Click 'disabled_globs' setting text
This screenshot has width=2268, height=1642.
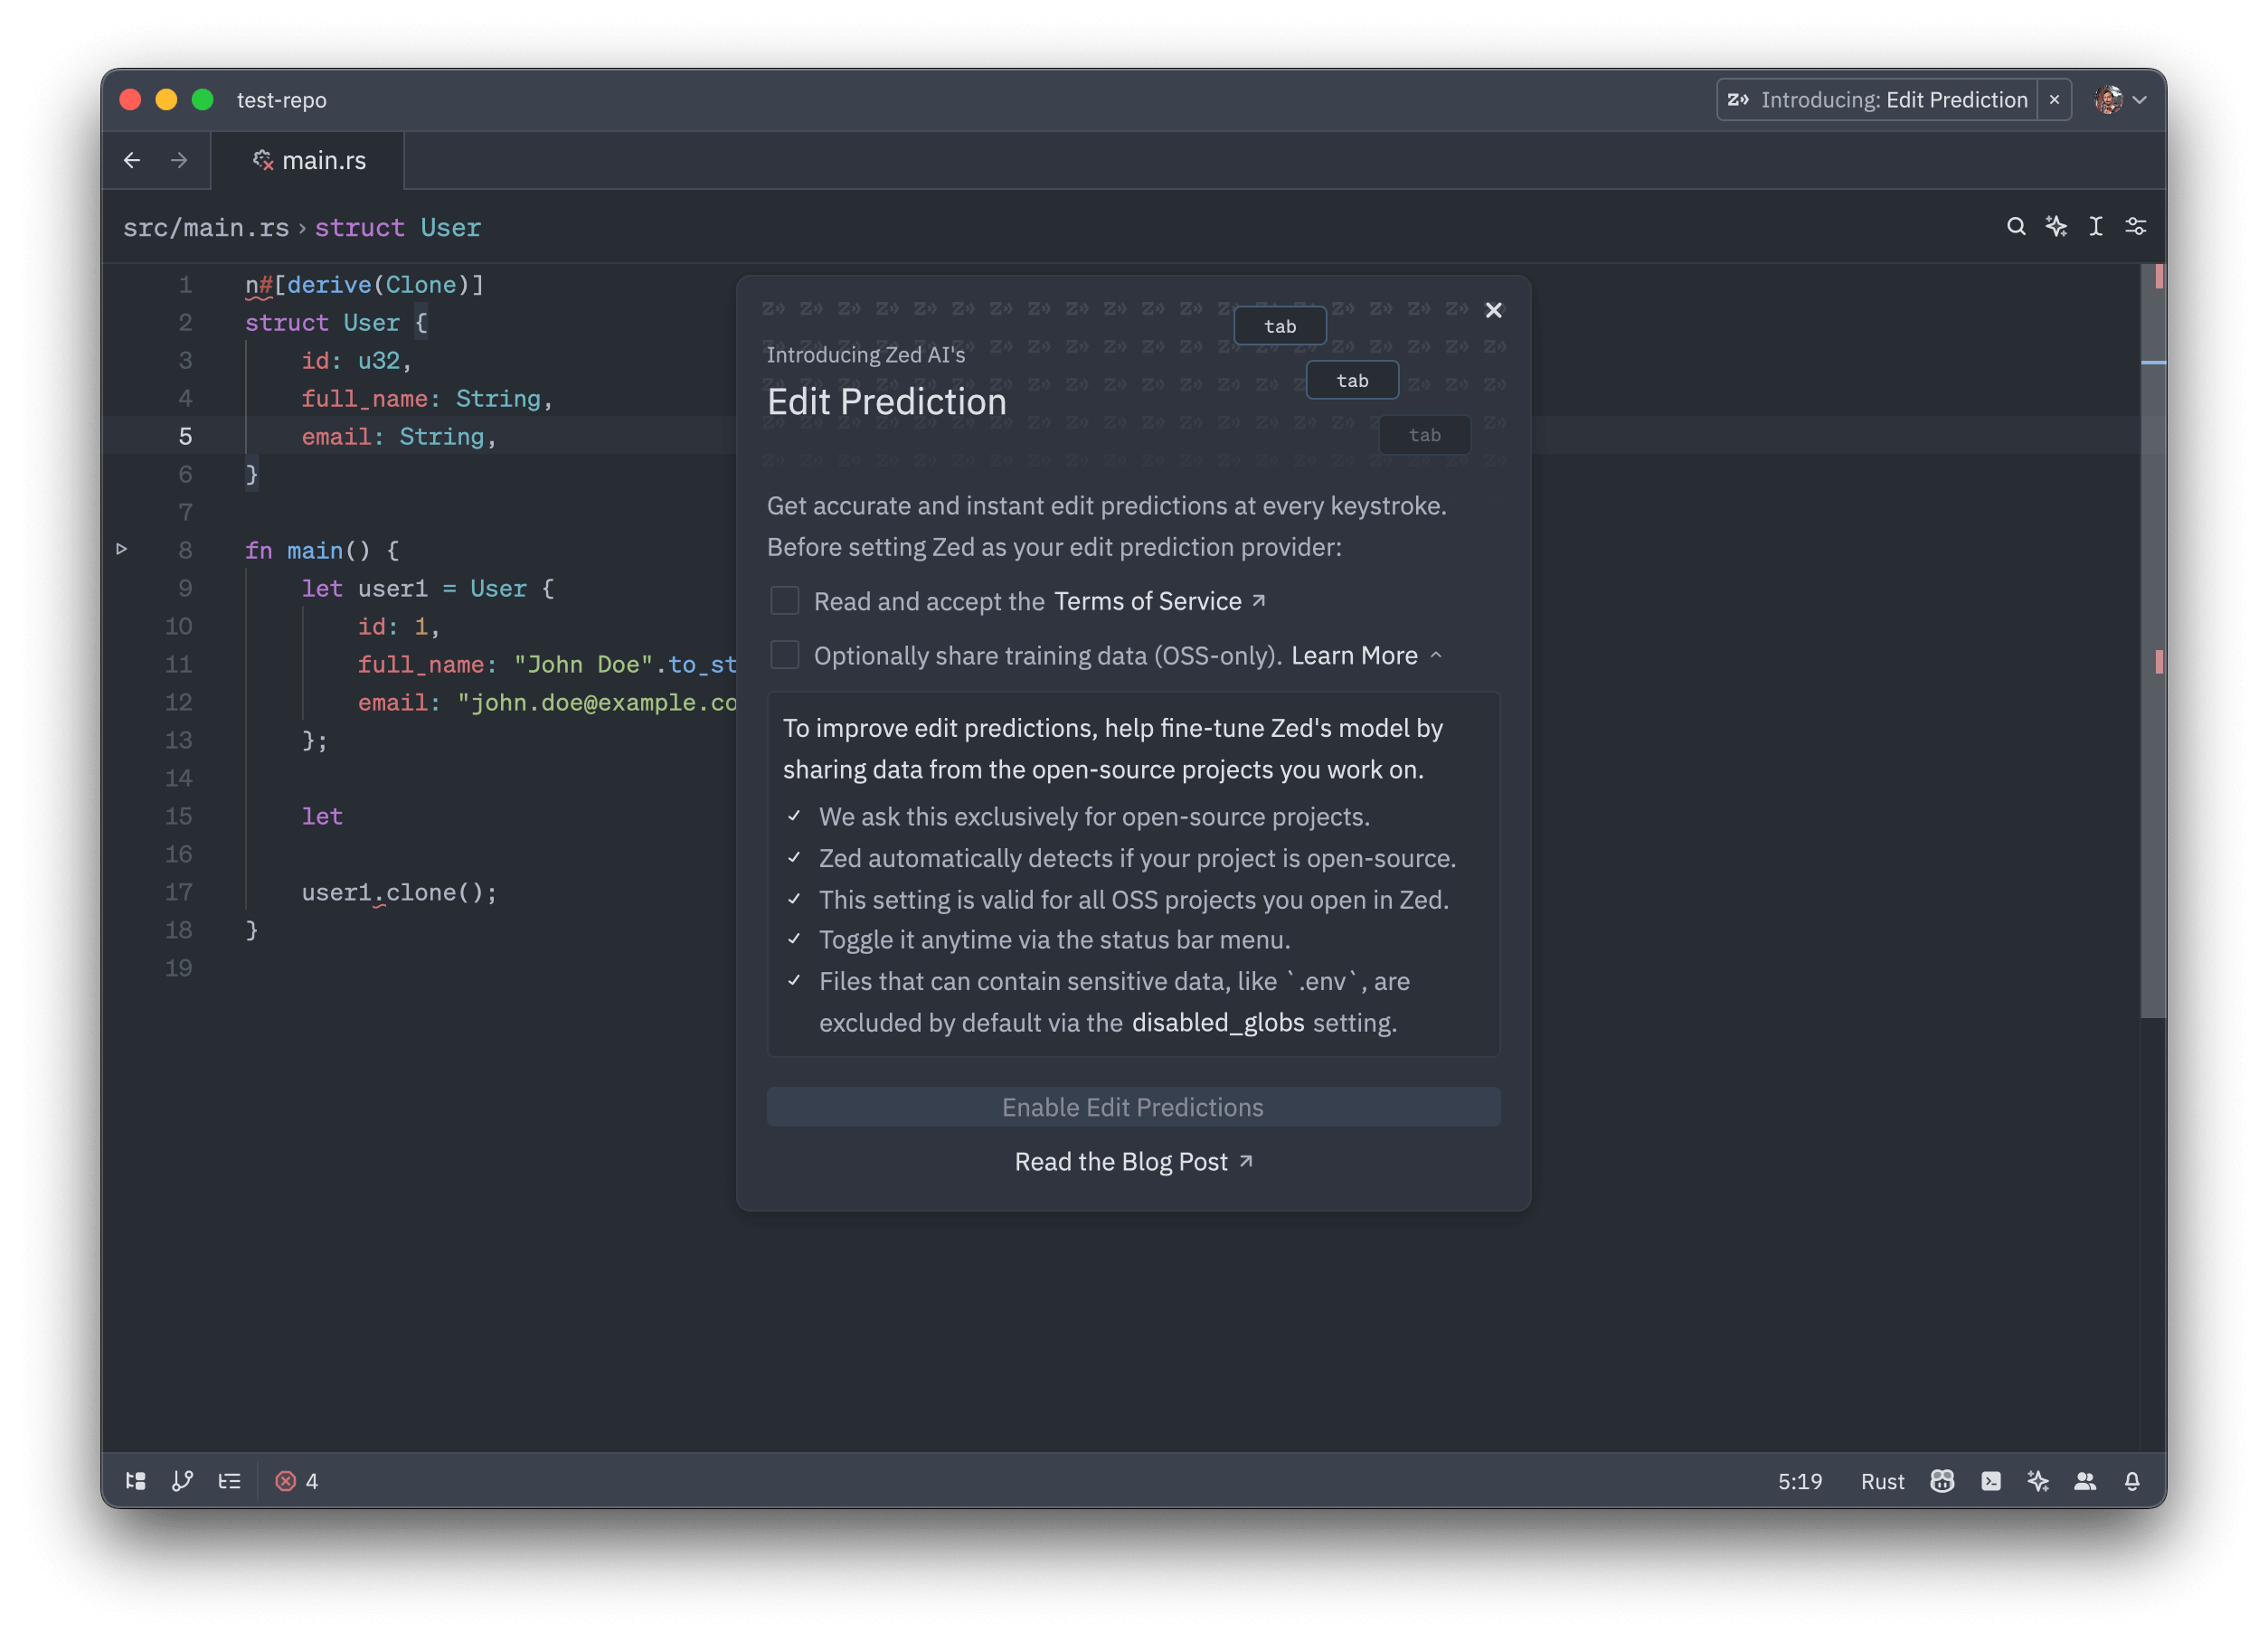tap(1217, 1022)
